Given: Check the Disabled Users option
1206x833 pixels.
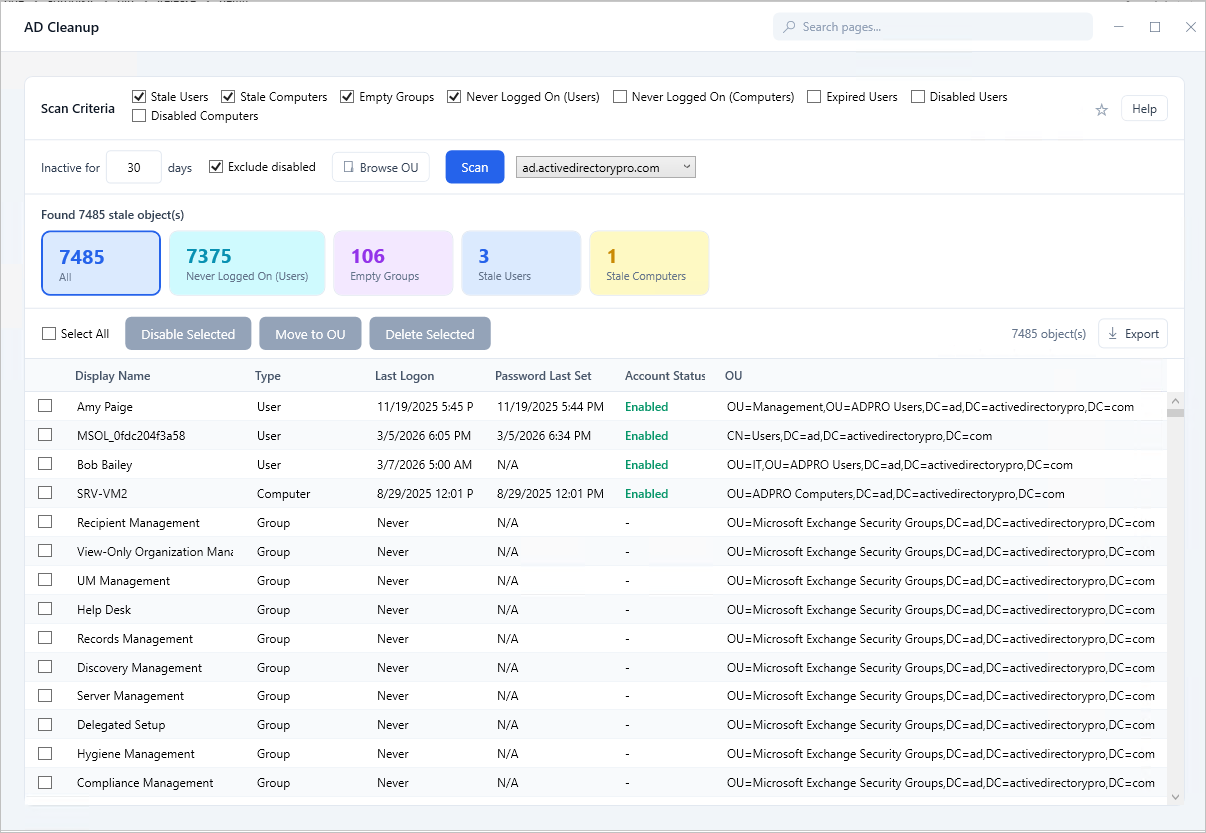Looking at the screenshot, I should [x=918, y=97].
